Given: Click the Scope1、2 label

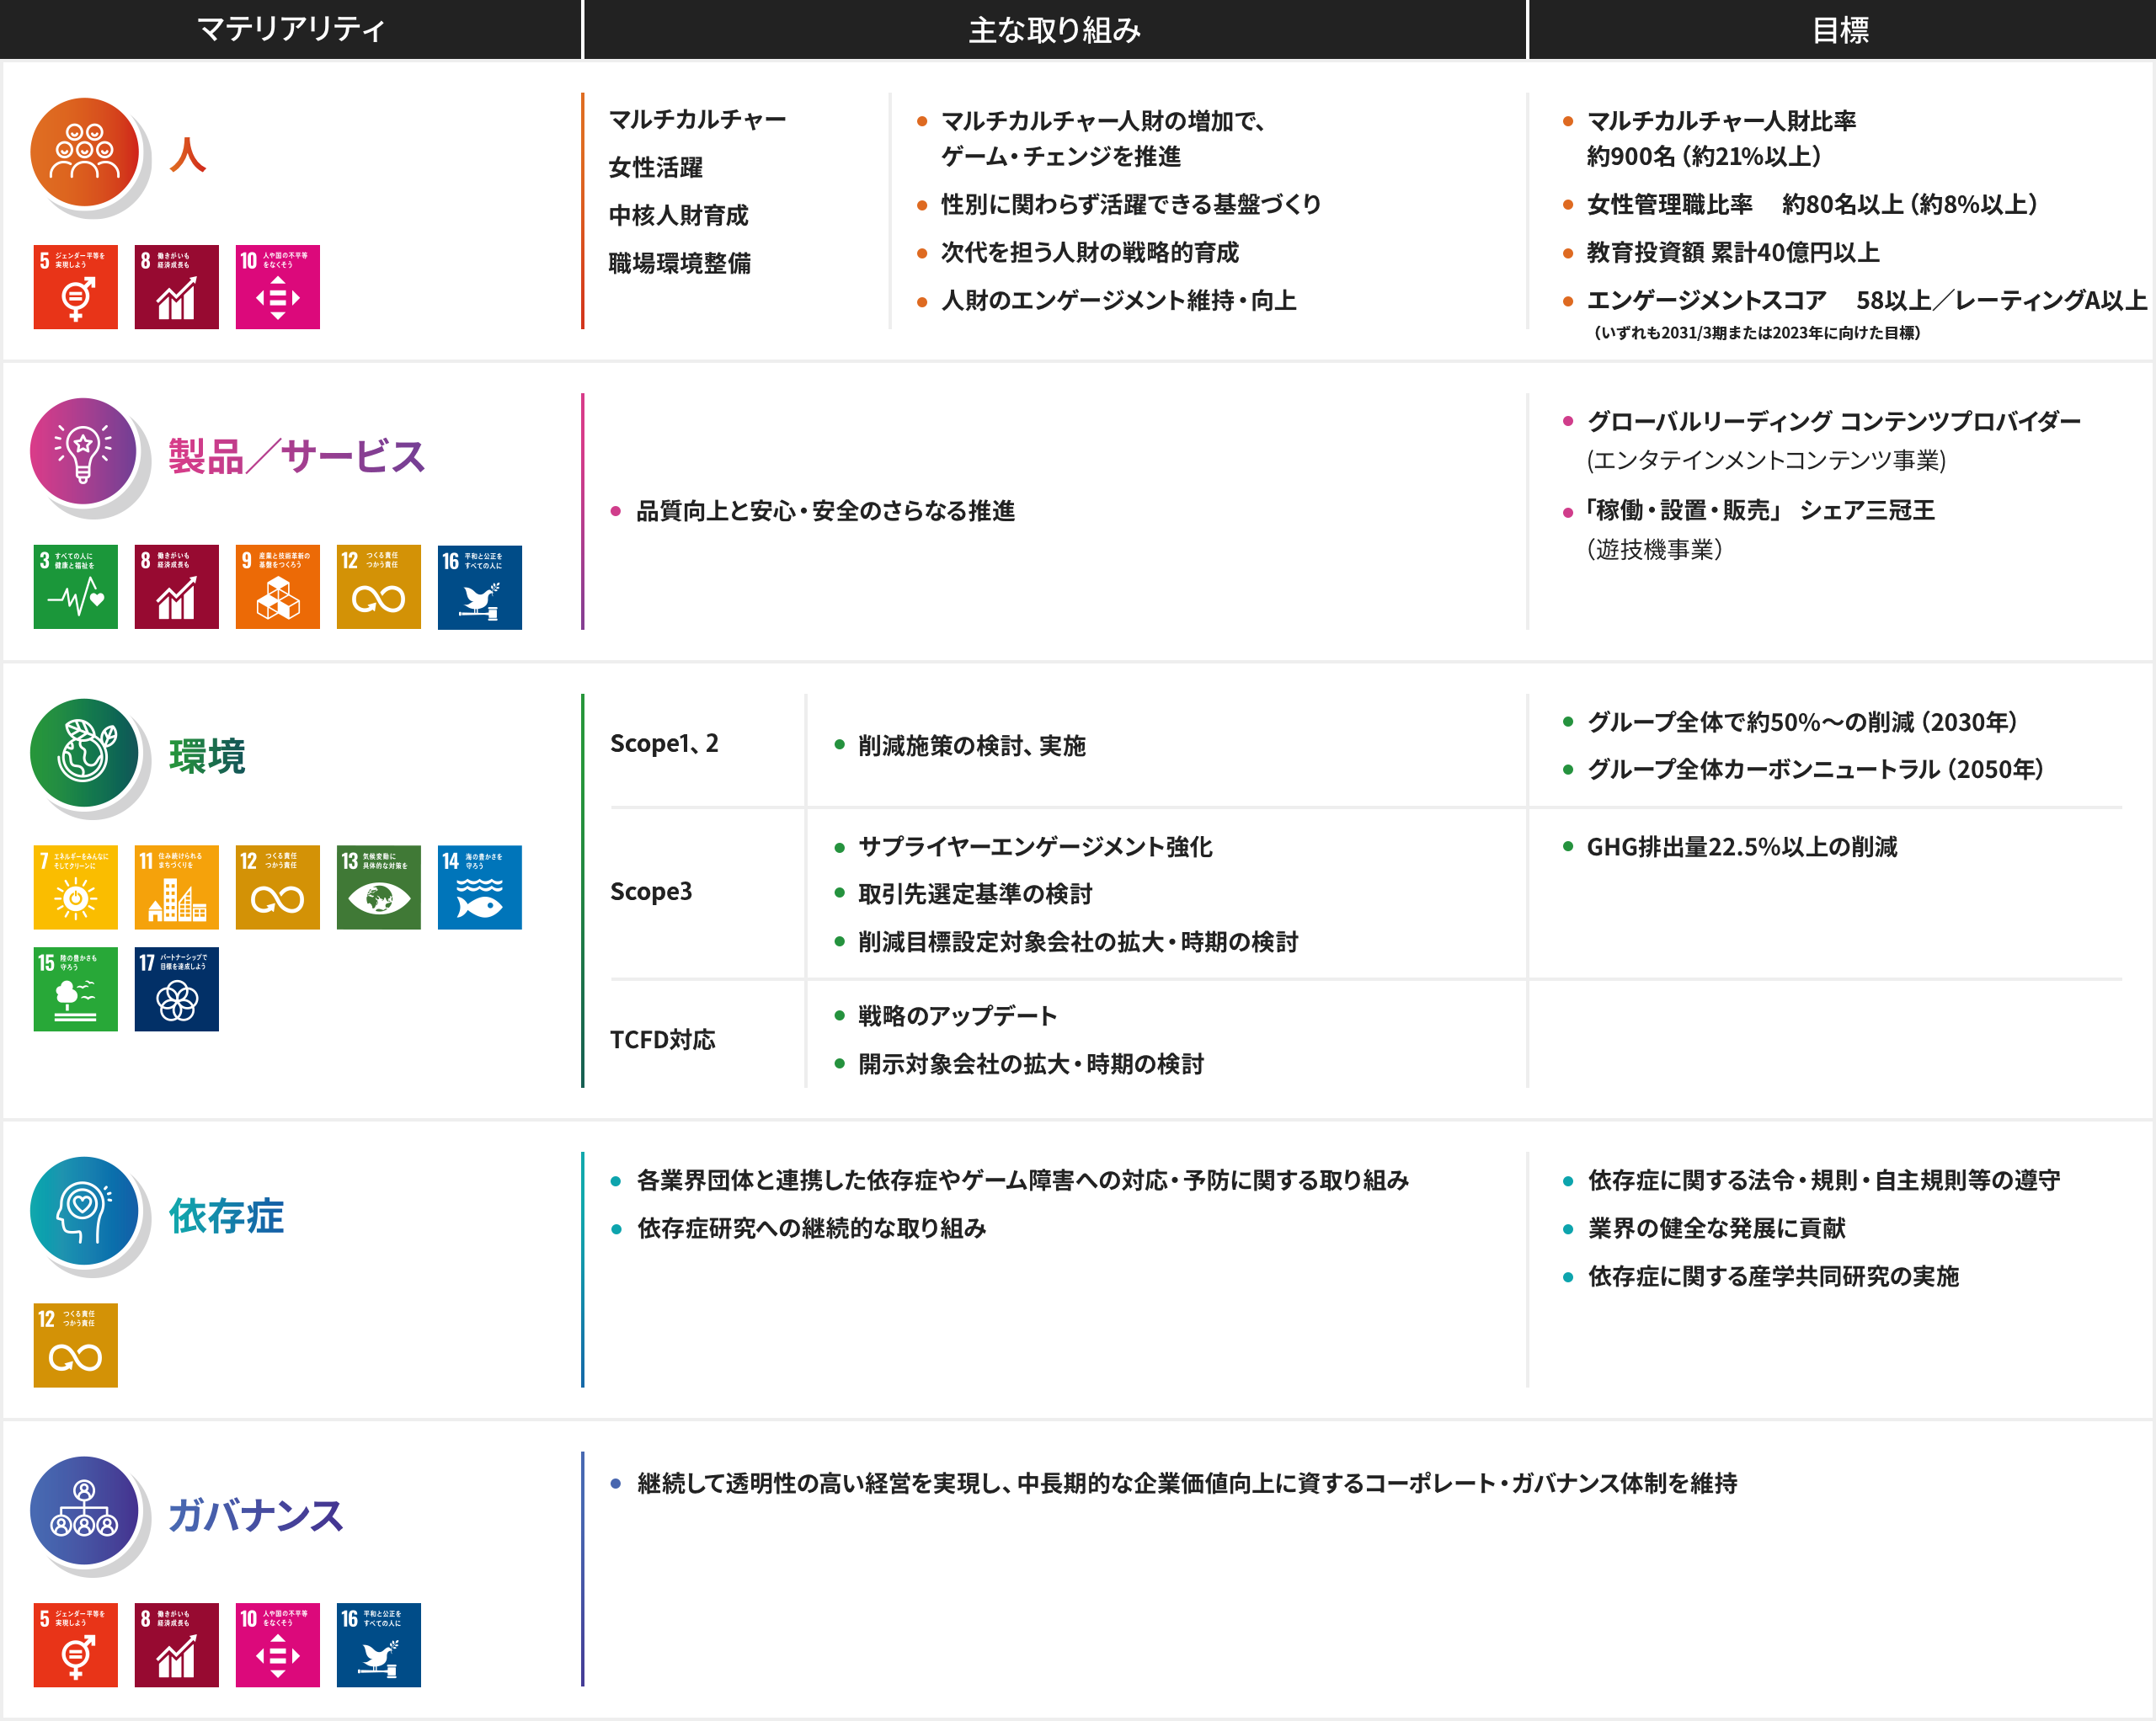Looking at the screenshot, I should (x=664, y=744).
